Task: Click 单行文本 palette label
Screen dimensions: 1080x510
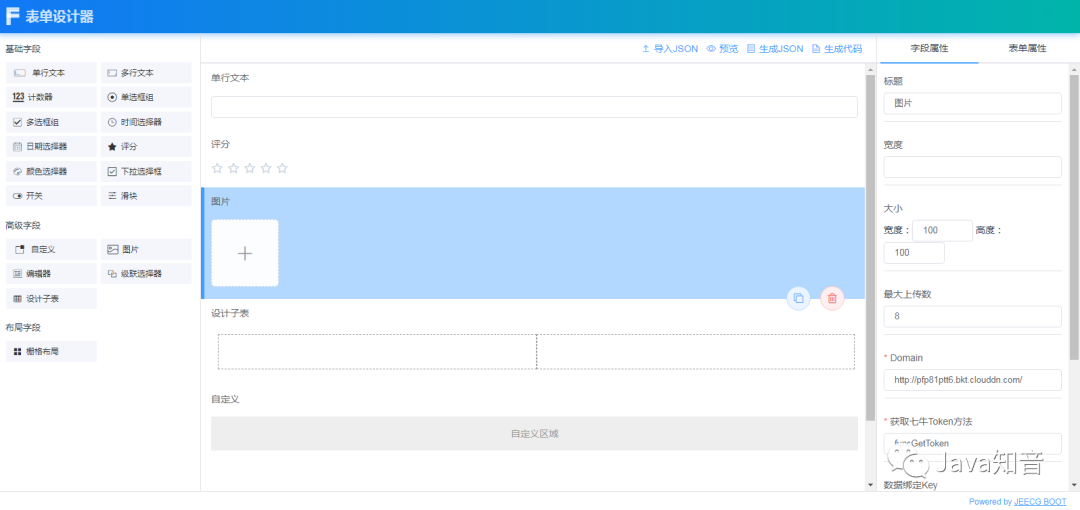Action: (x=48, y=72)
